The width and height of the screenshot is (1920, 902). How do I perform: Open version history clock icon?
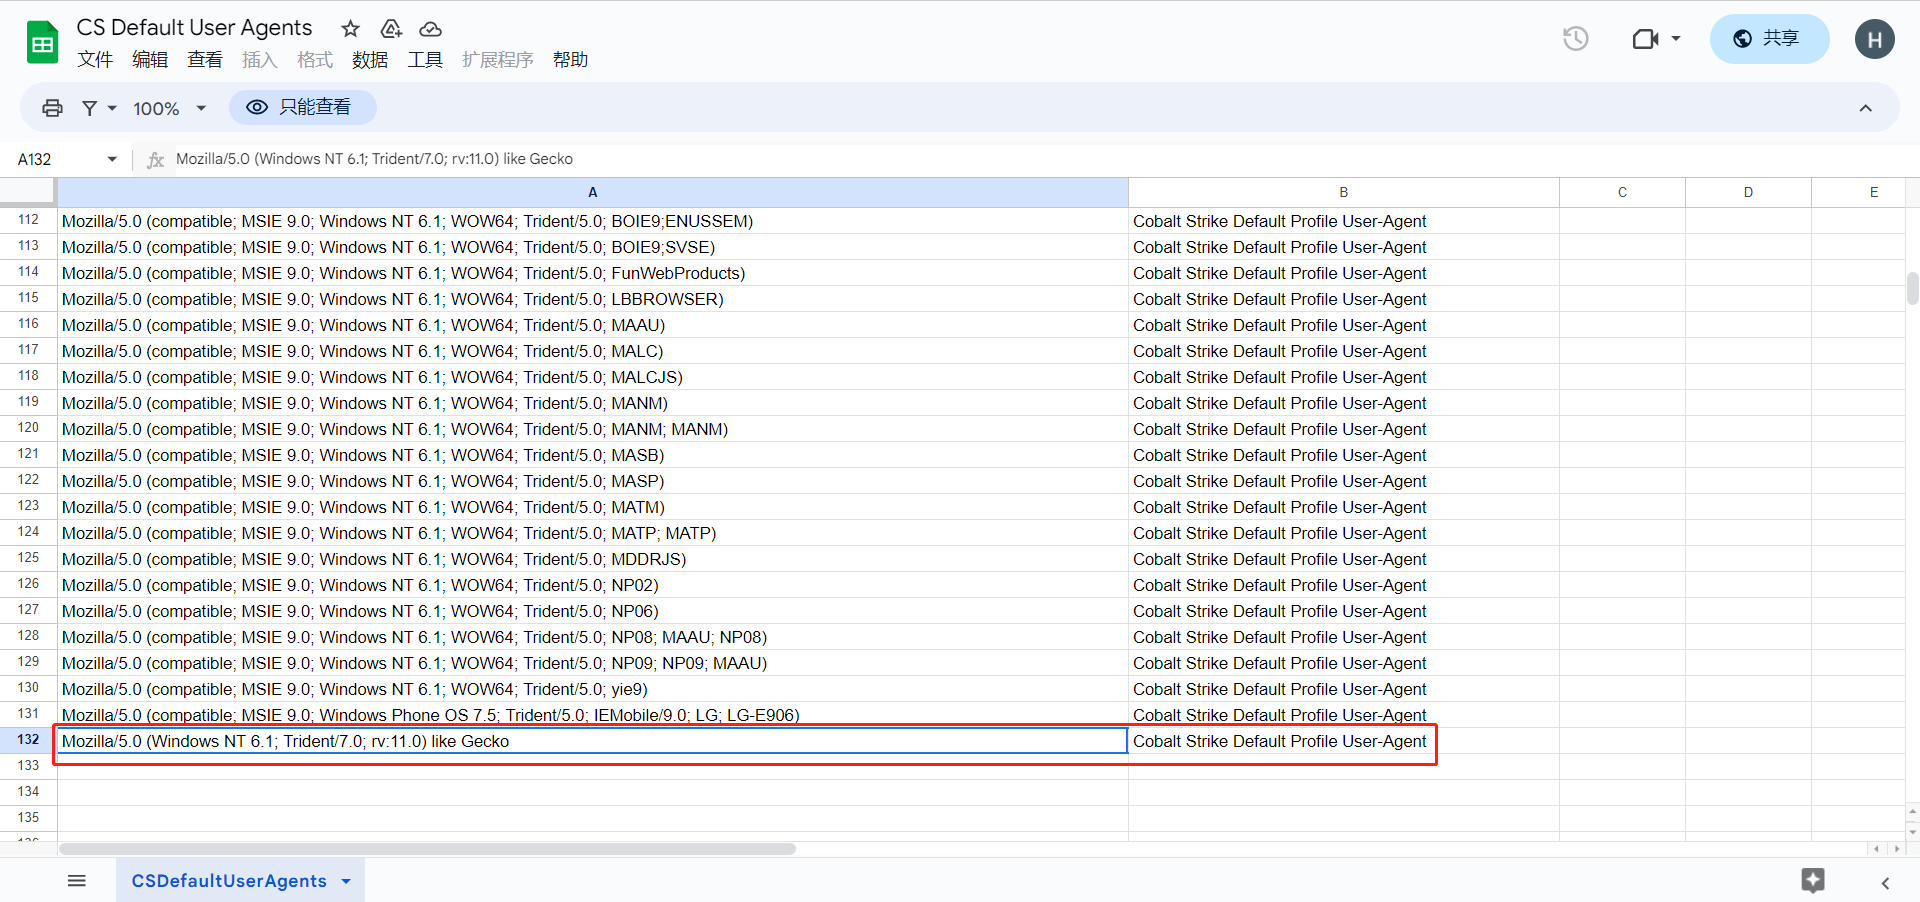(1575, 39)
